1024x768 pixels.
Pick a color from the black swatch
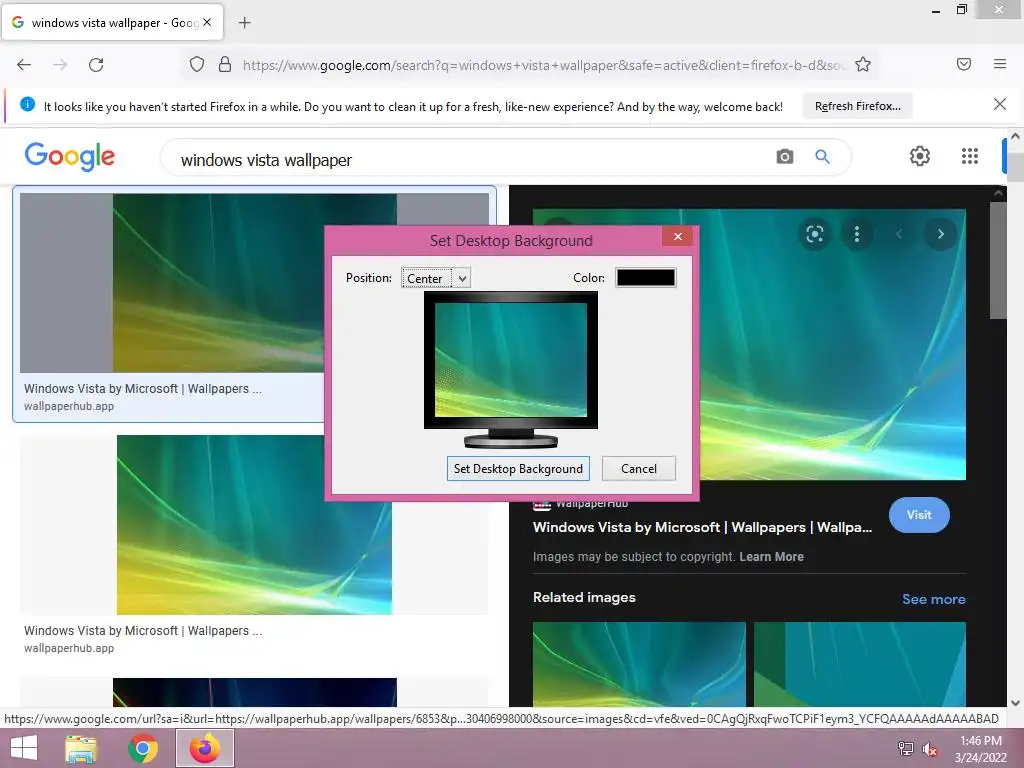645,278
